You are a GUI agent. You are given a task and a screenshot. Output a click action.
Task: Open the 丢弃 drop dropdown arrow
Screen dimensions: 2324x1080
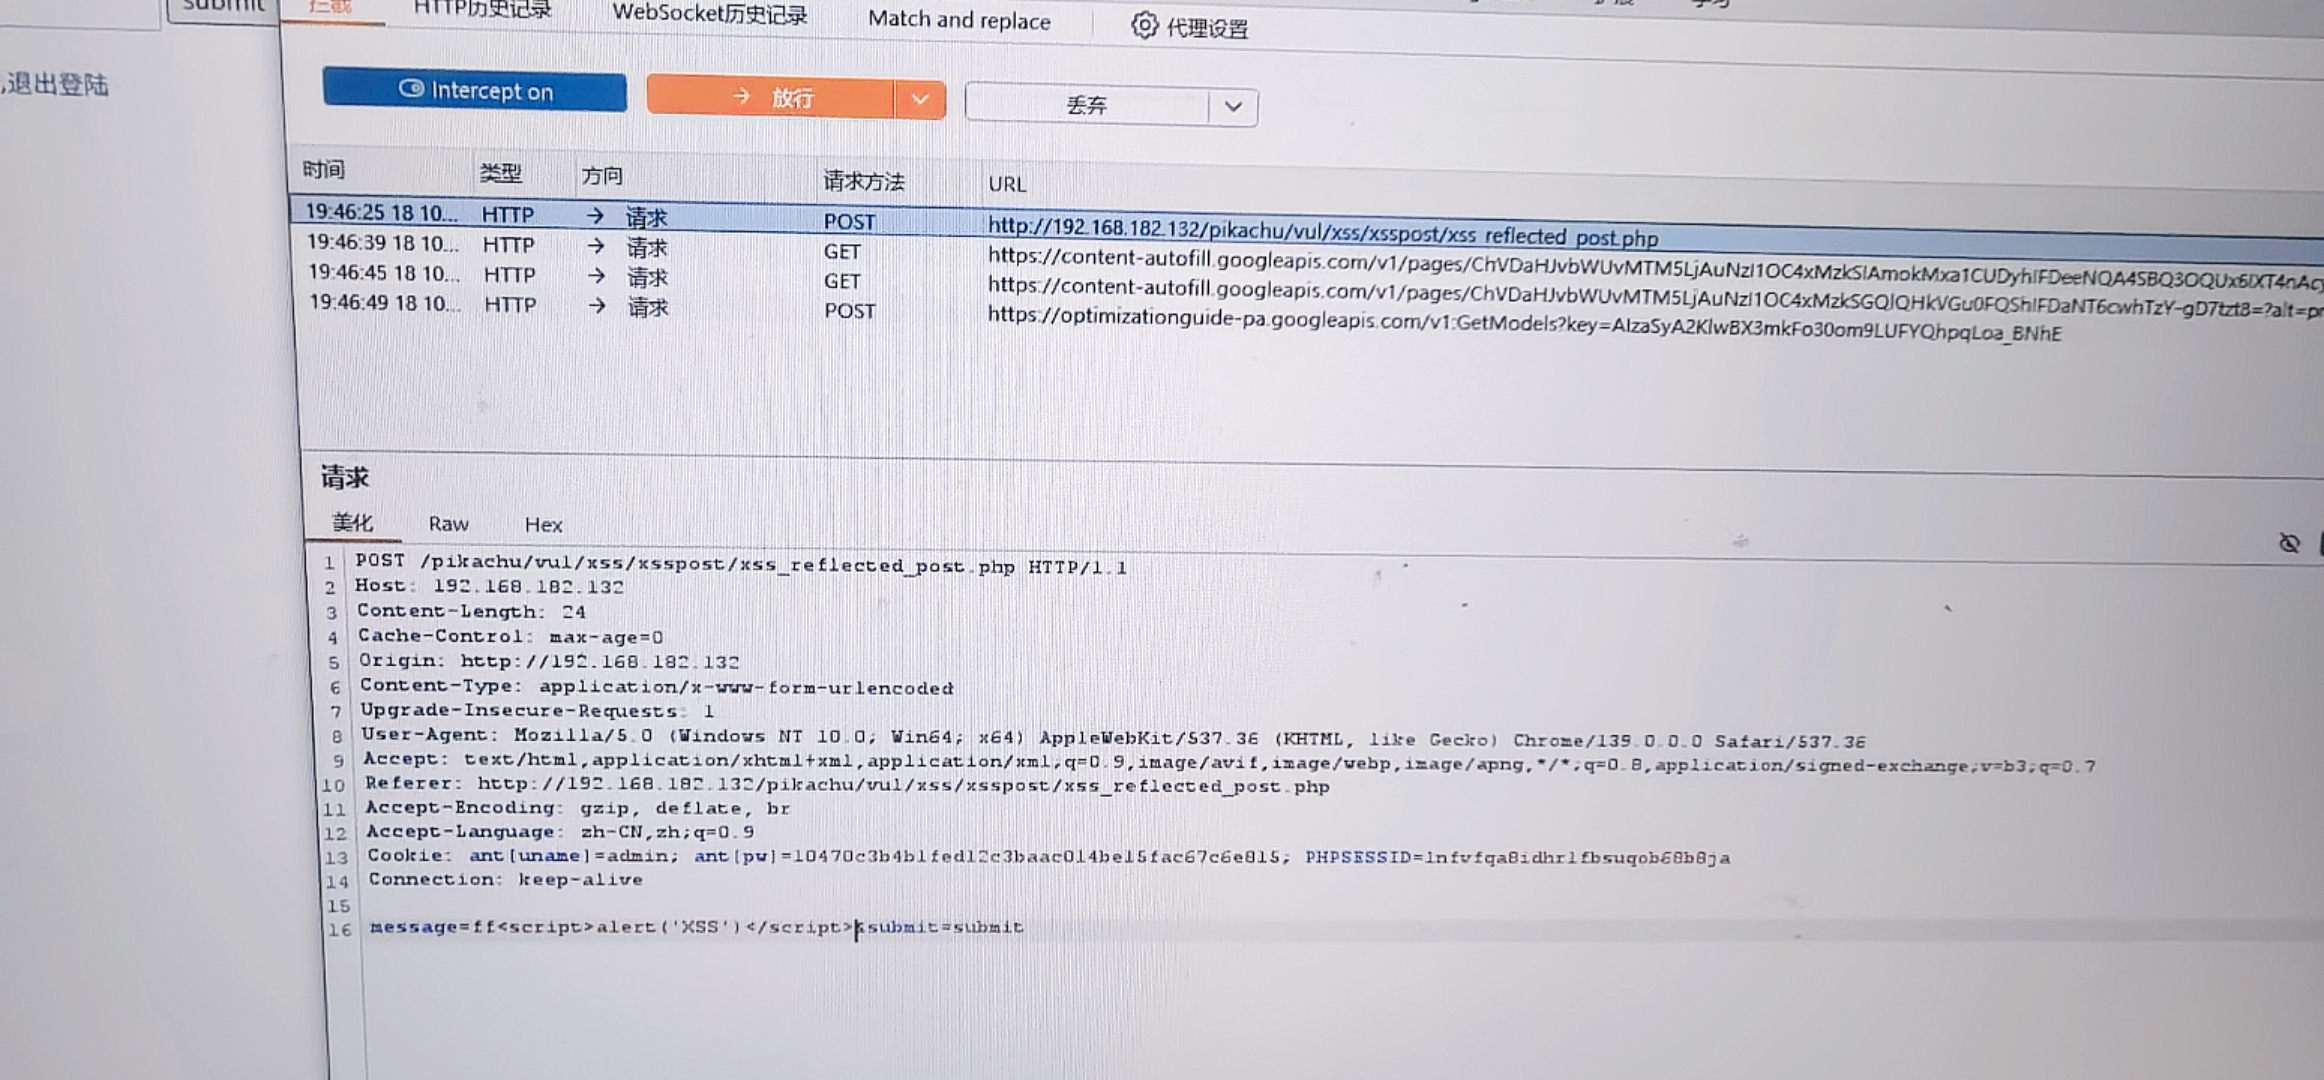(1233, 106)
